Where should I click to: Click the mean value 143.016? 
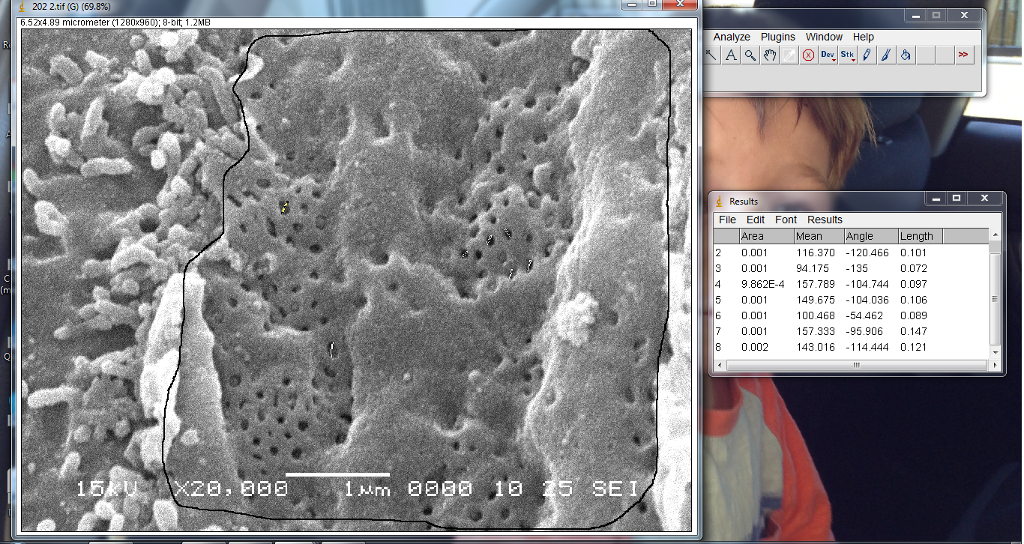click(x=815, y=347)
